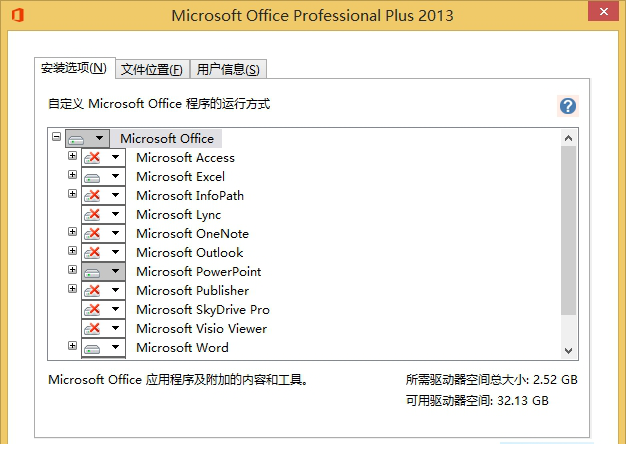Screen dimensions: 626x461
Task: Switch to the 用户信息(S) tab
Action: 228,69
